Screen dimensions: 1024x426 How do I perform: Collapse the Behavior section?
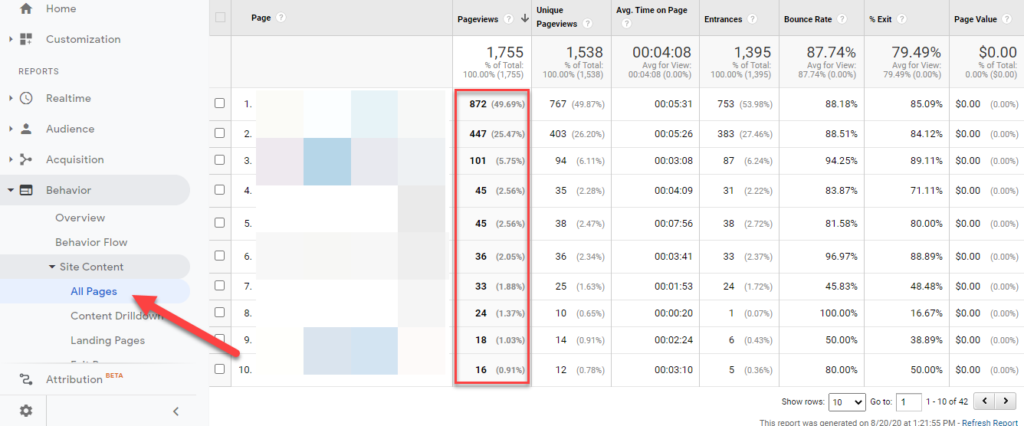(11, 190)
